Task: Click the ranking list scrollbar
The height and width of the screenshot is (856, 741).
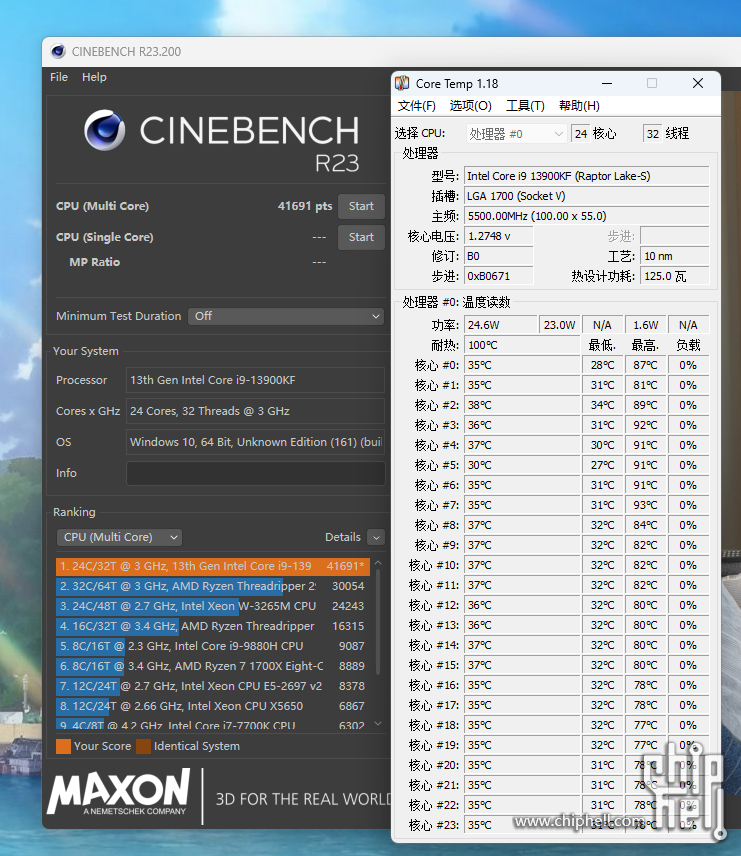Action: tap(378, 622)
